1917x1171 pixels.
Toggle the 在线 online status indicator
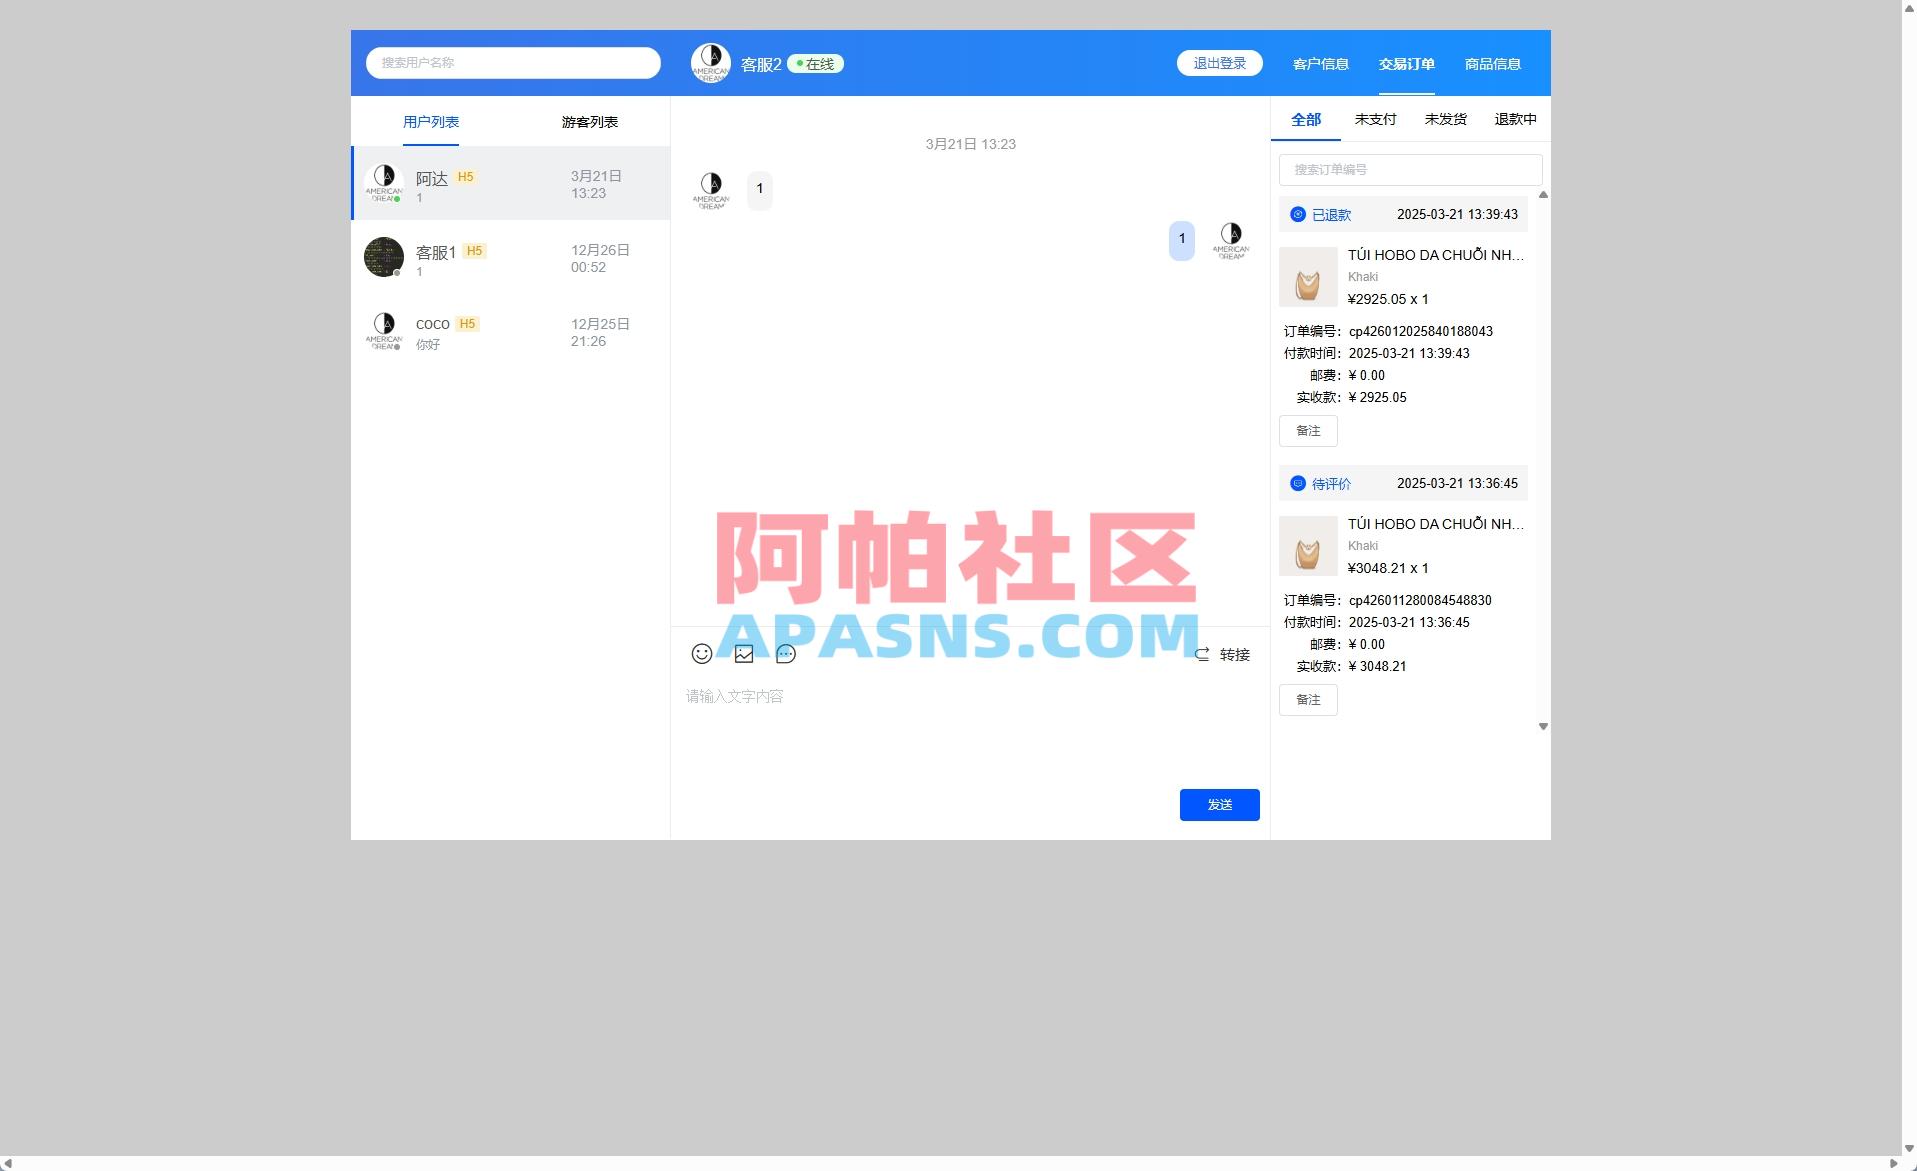(x=814, y=62)
